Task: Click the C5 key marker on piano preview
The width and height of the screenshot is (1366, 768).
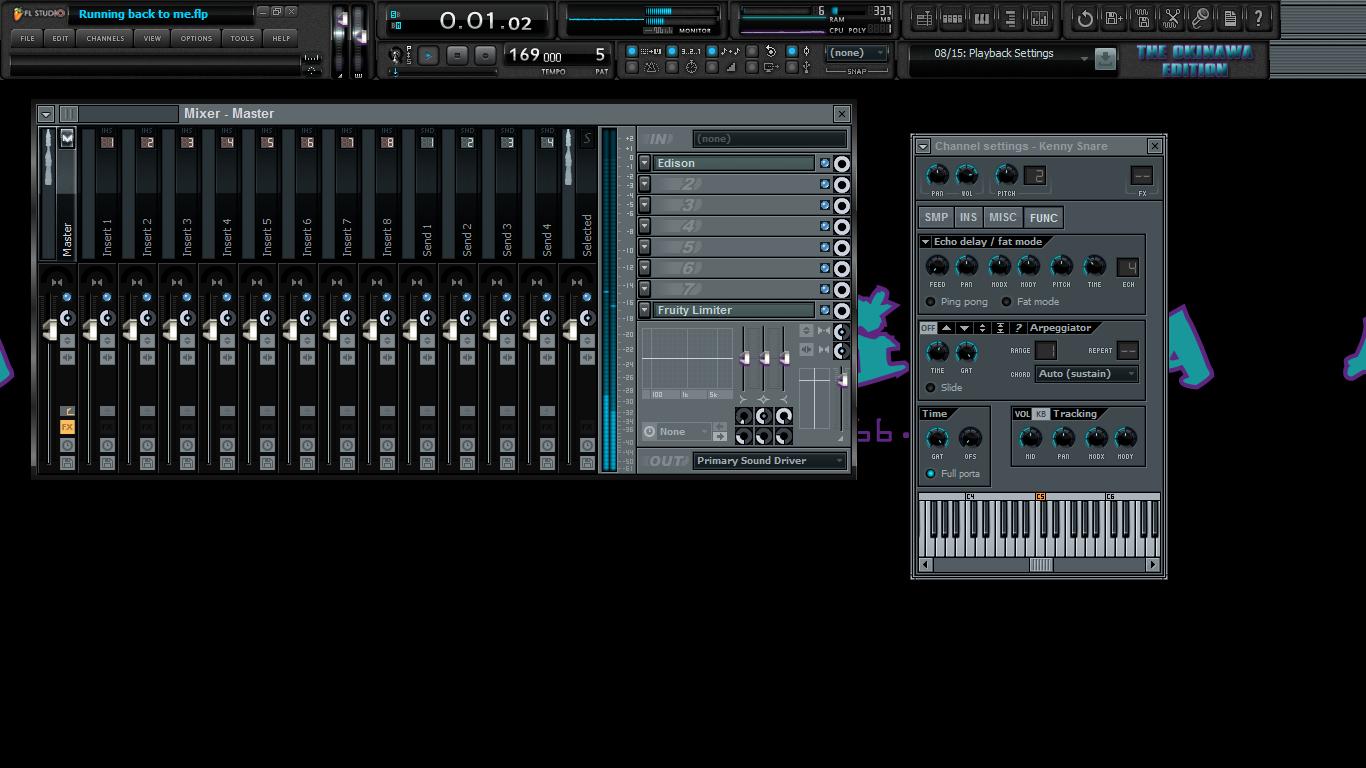Action: [1040, 497]
